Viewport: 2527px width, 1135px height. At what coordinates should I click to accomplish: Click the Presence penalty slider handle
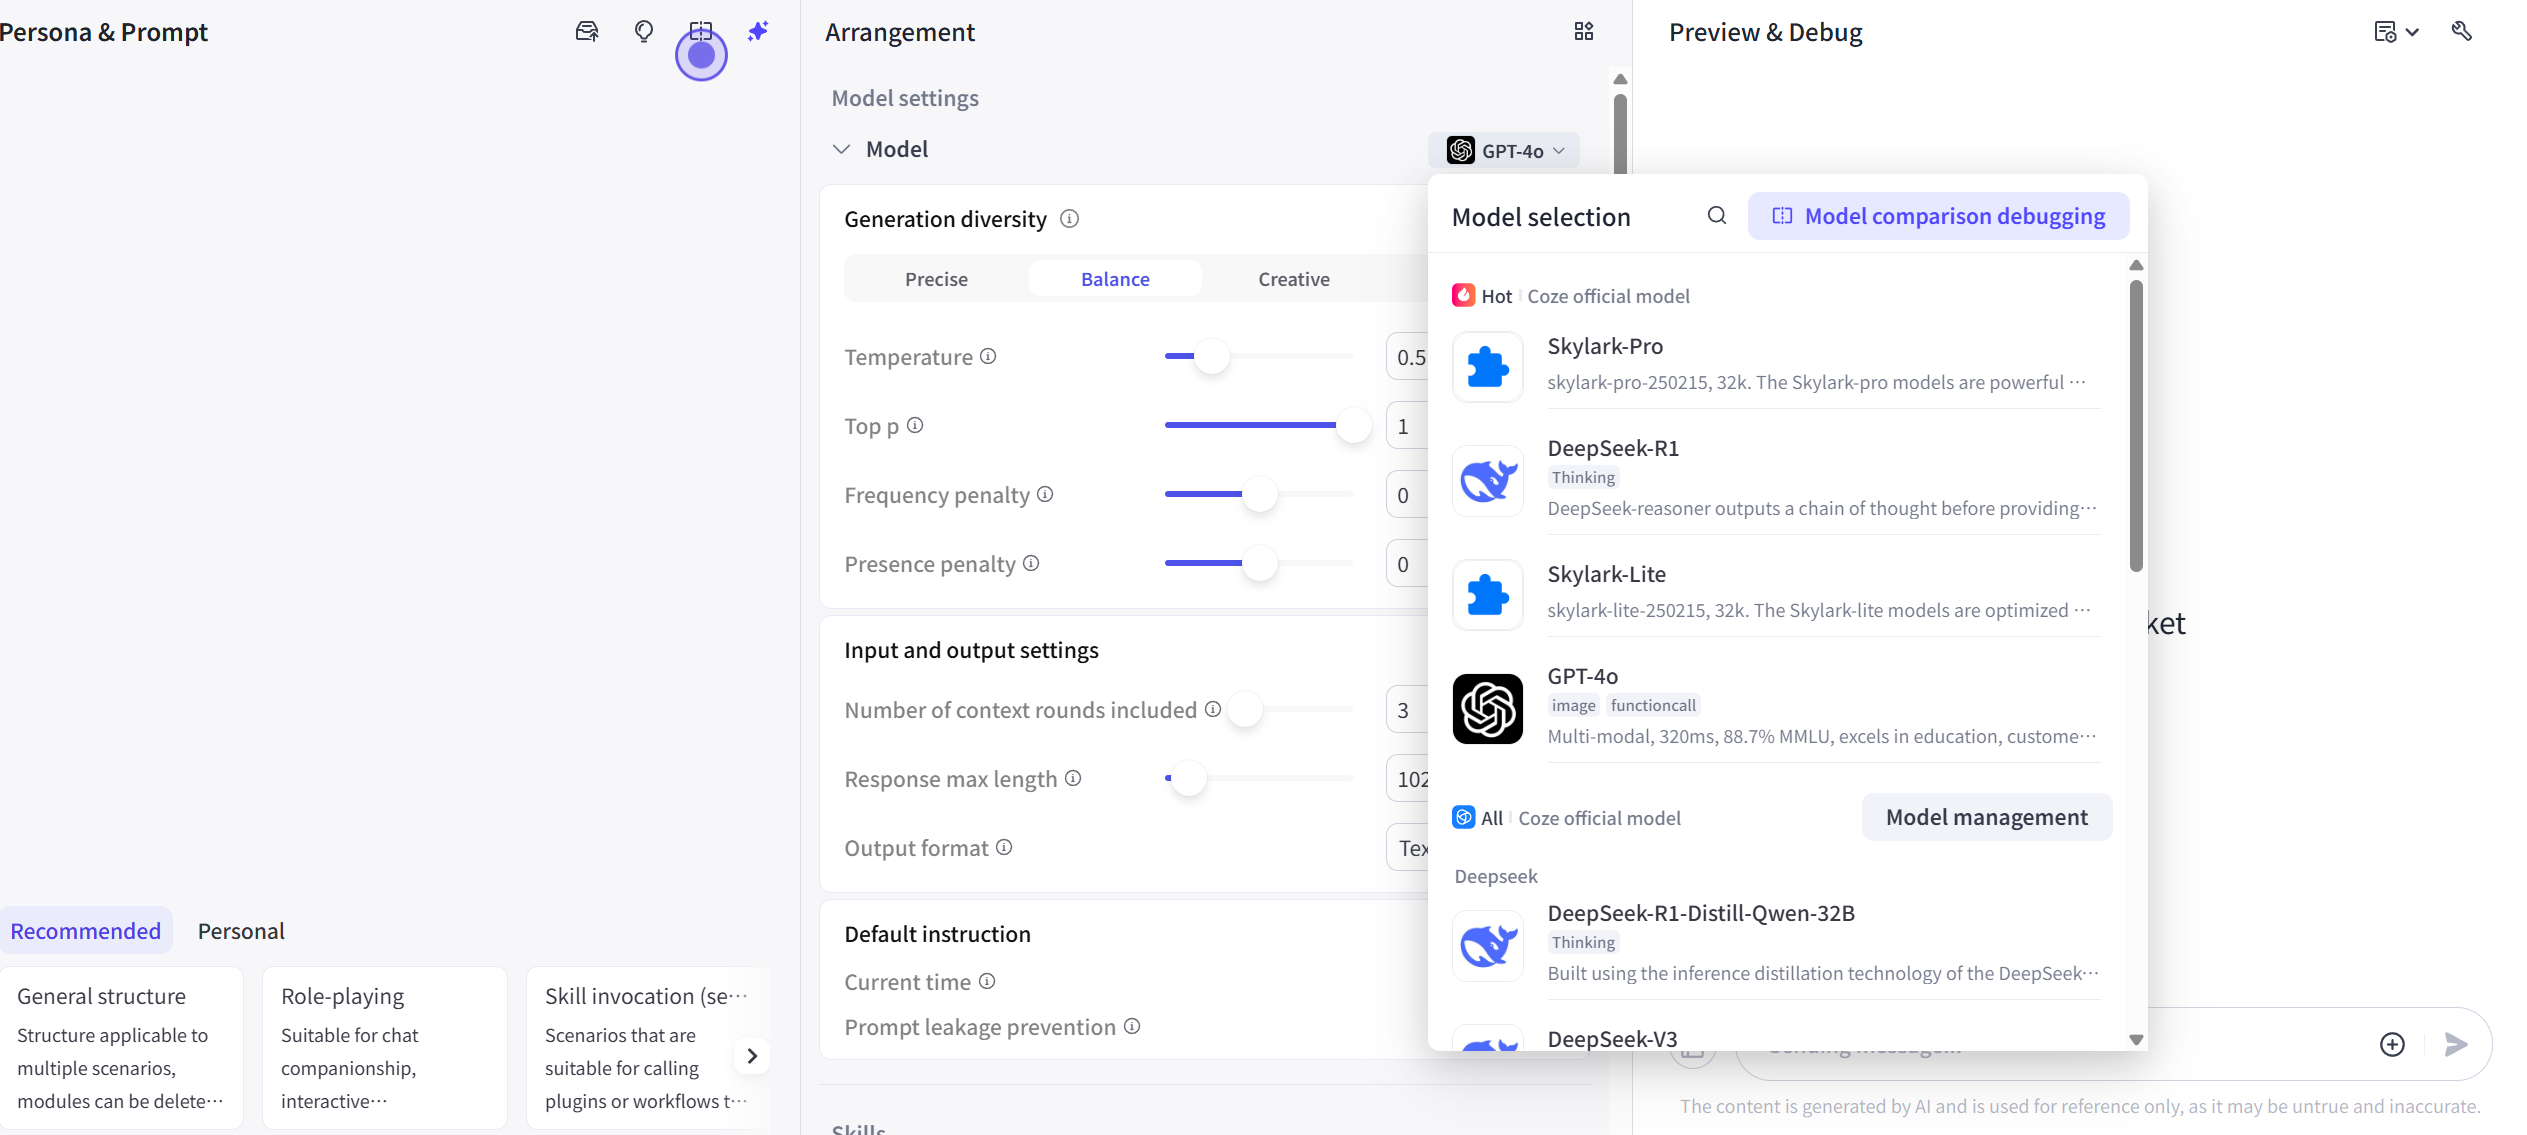(1260, 563)
